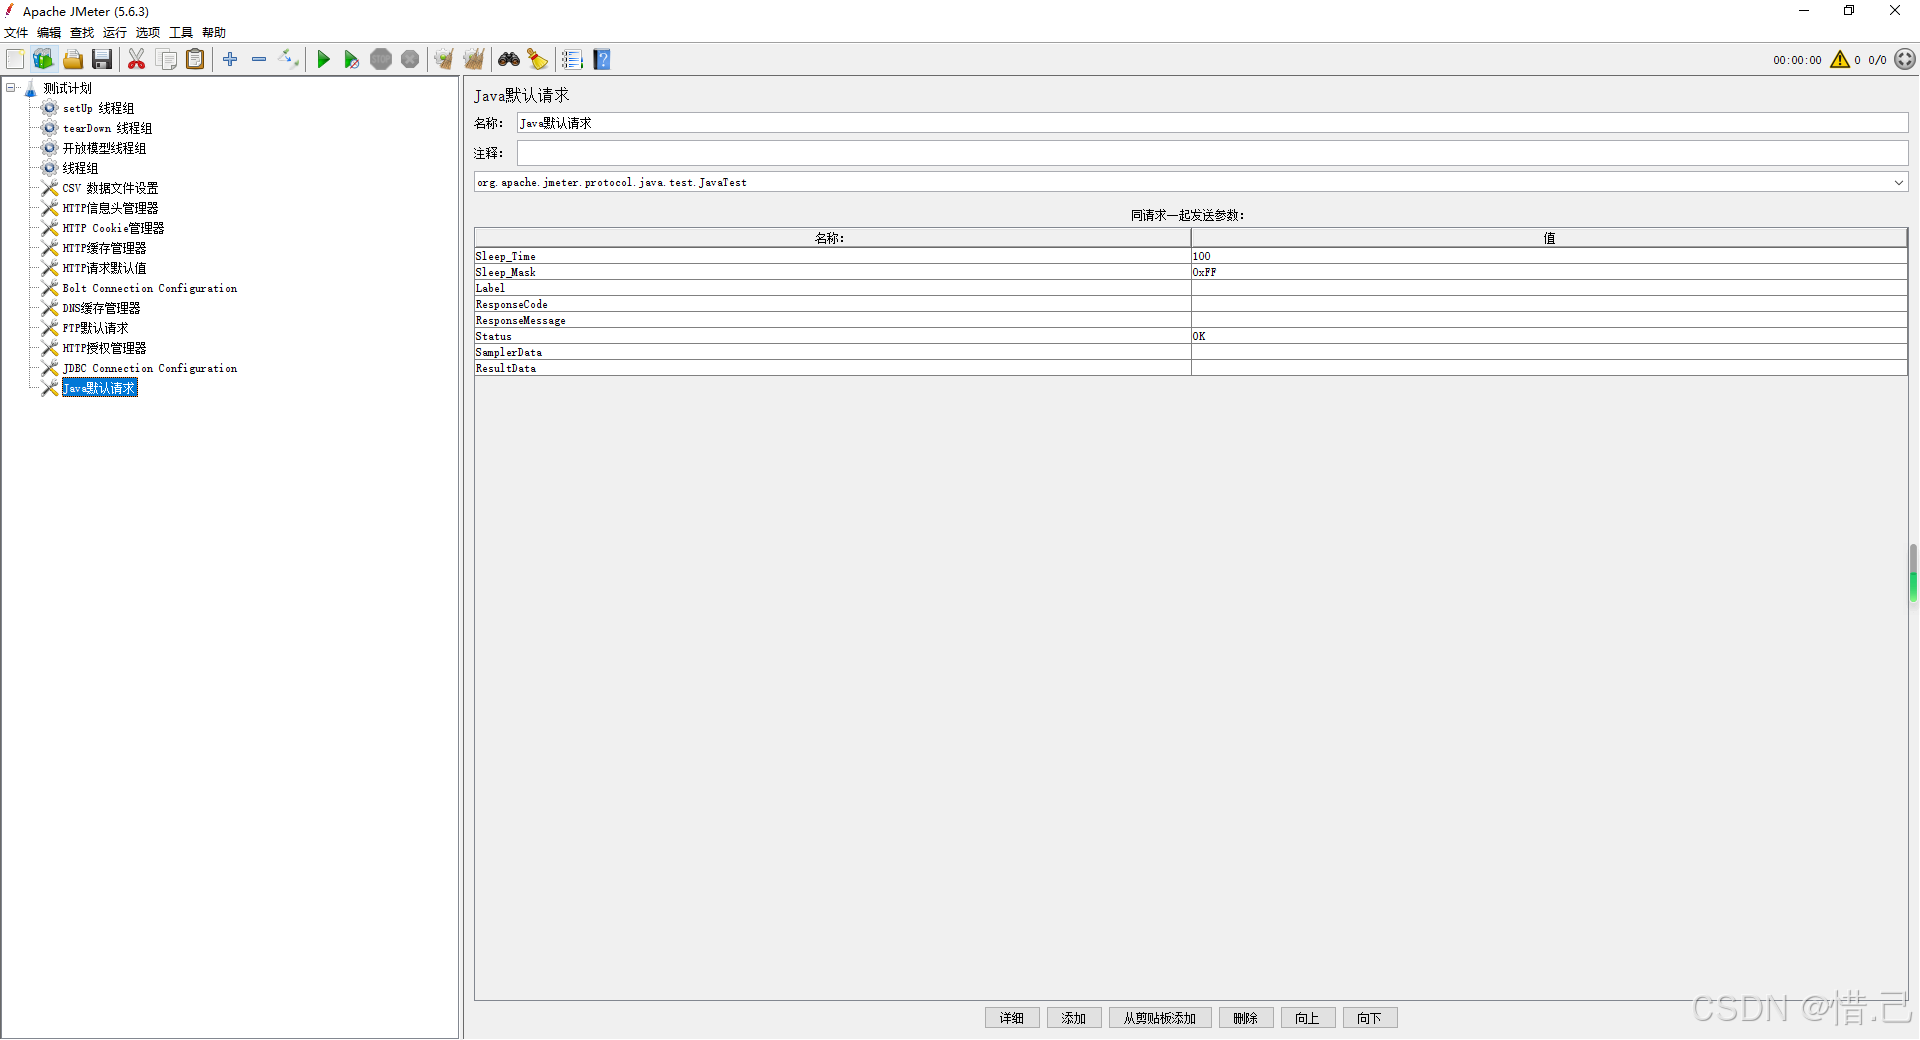Collapse all nodes with minus icon
This screenshot has width=1920, height=1040.
259,60
